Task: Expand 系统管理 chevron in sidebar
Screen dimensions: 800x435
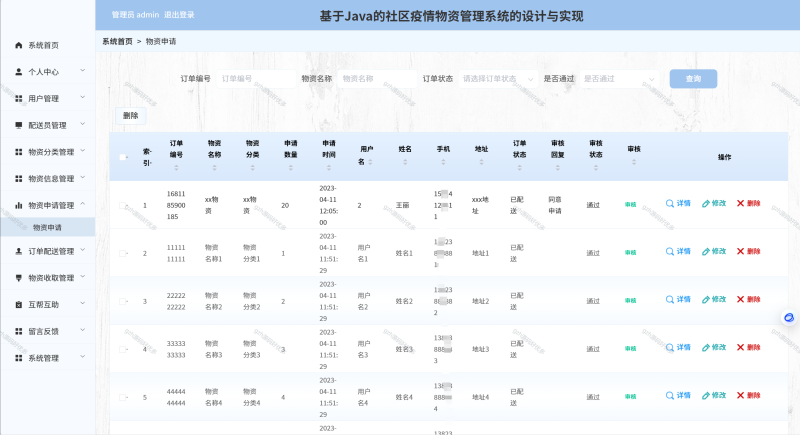Action: click(83, 357)
